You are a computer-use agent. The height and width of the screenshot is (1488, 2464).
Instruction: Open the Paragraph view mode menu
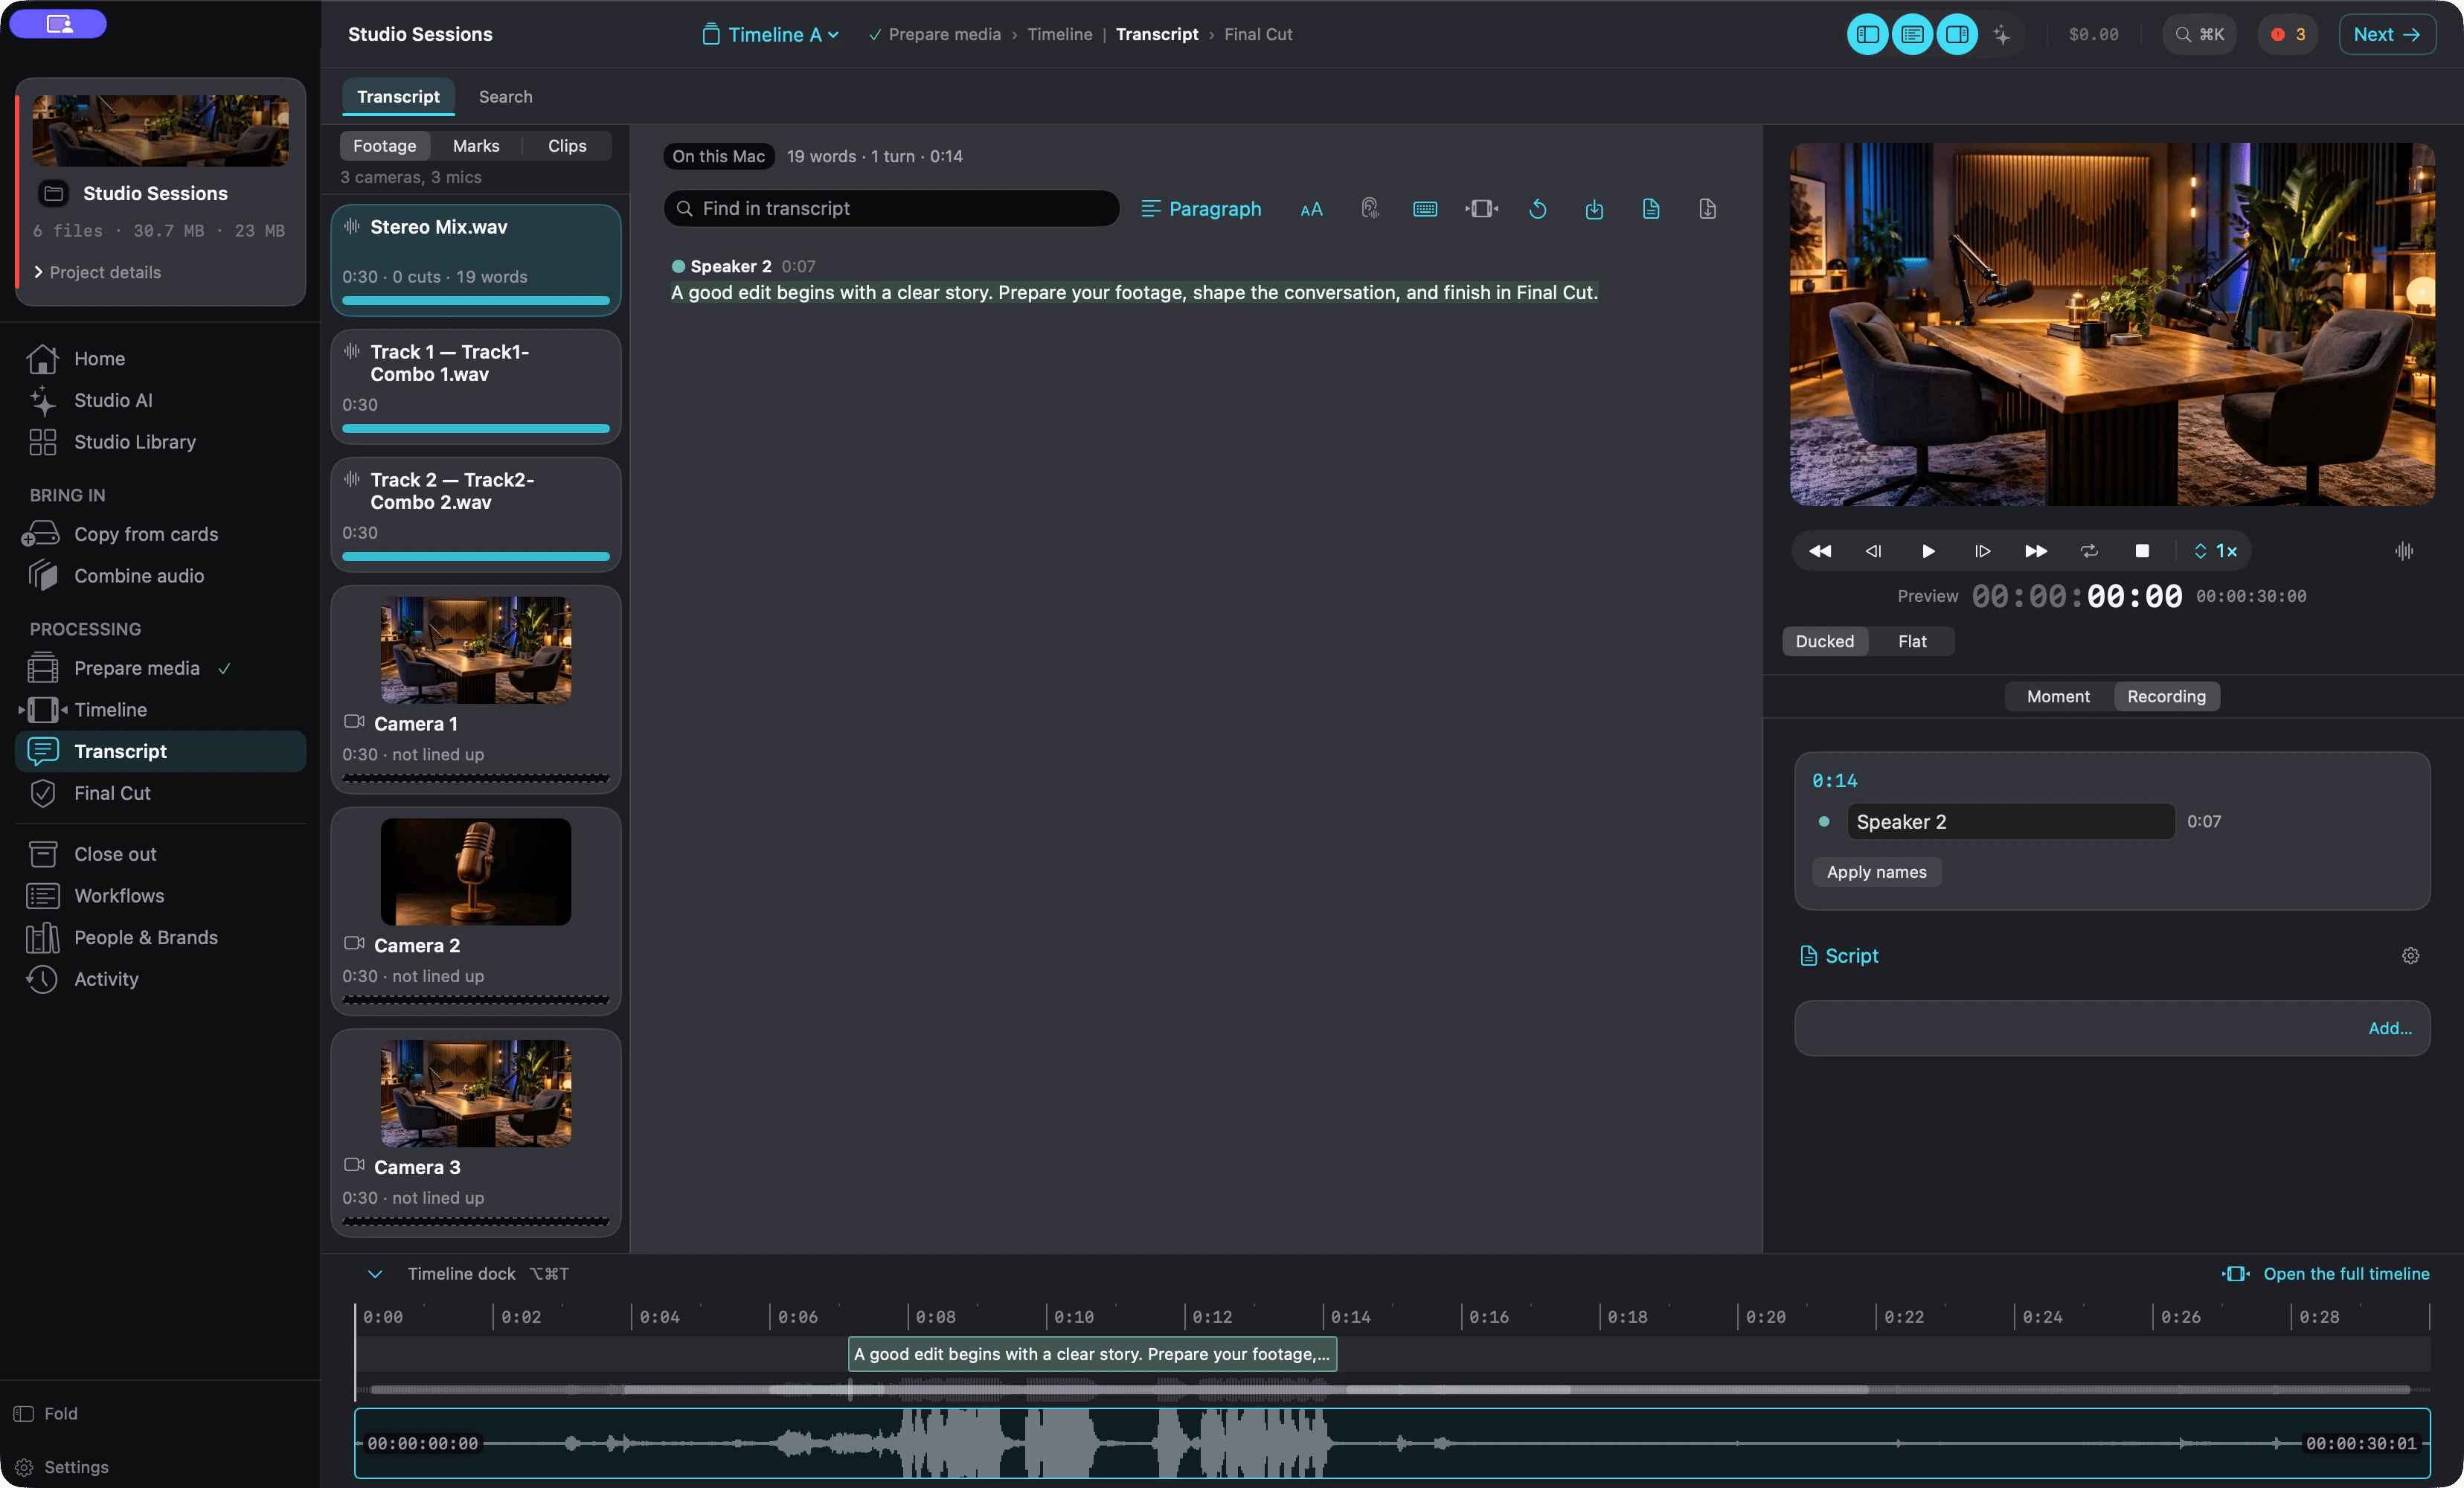pyautogui.click(x=1201, y=209)
